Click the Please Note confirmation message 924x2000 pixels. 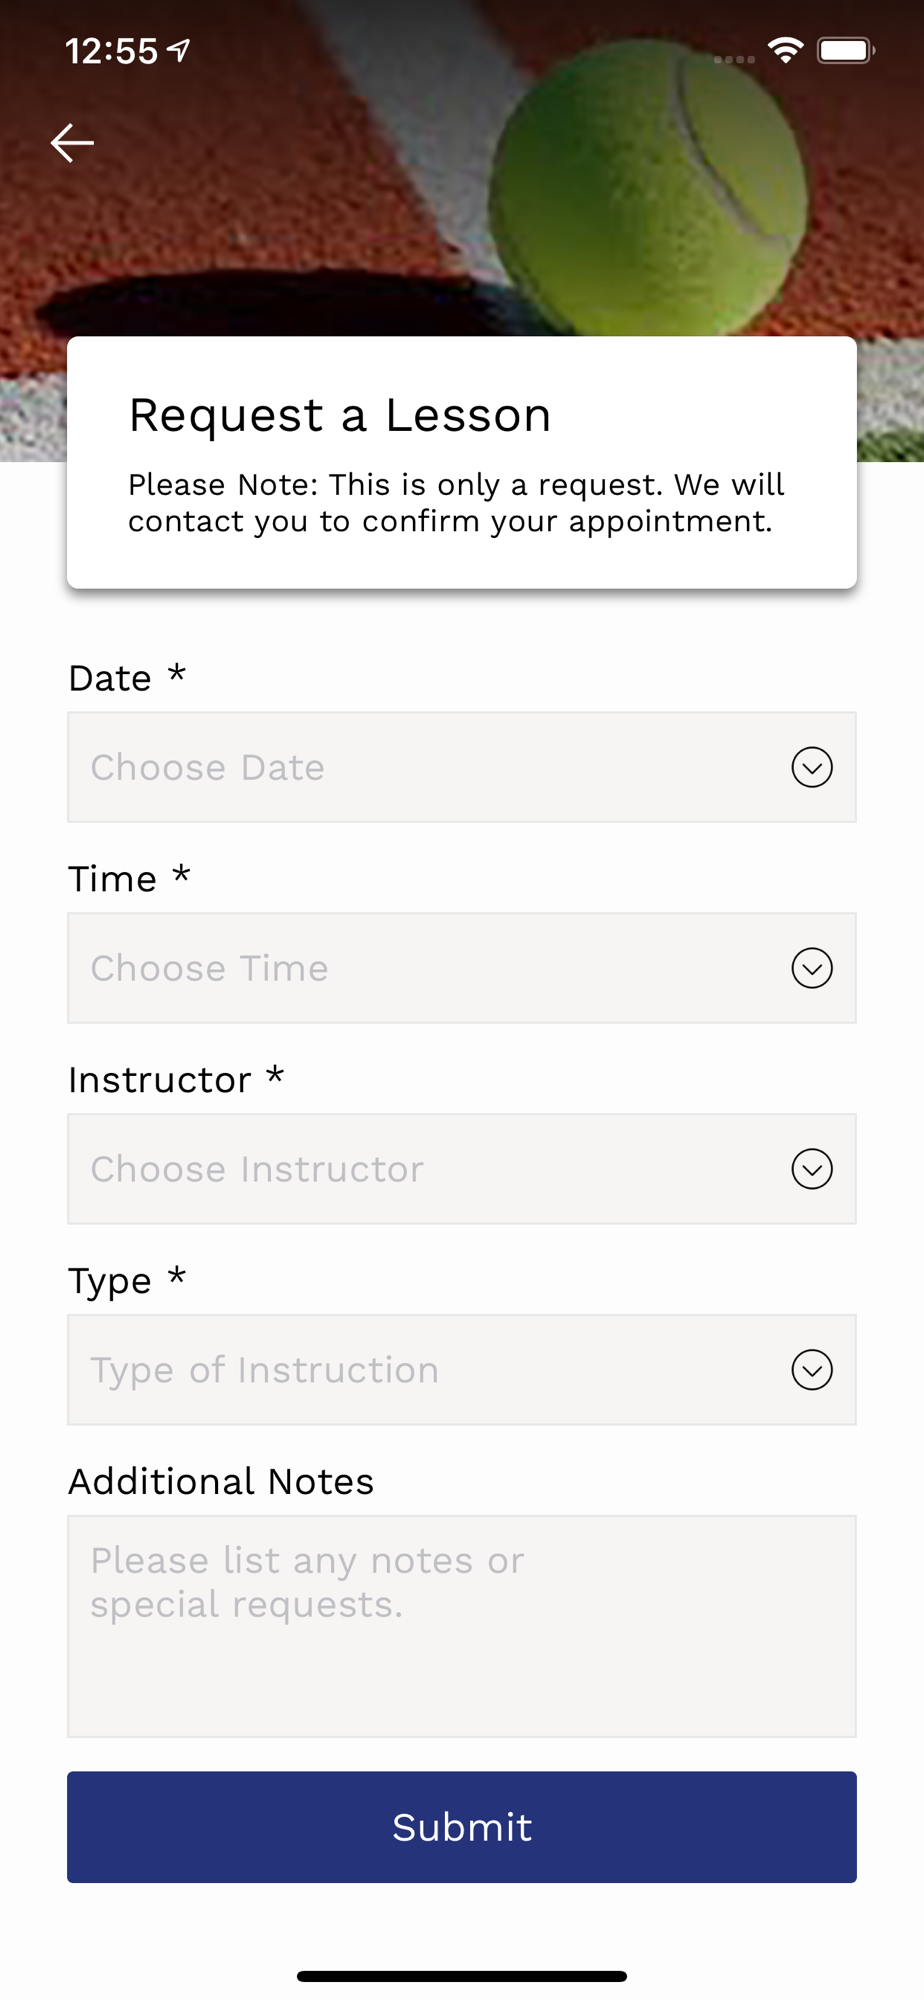point(455,503)
